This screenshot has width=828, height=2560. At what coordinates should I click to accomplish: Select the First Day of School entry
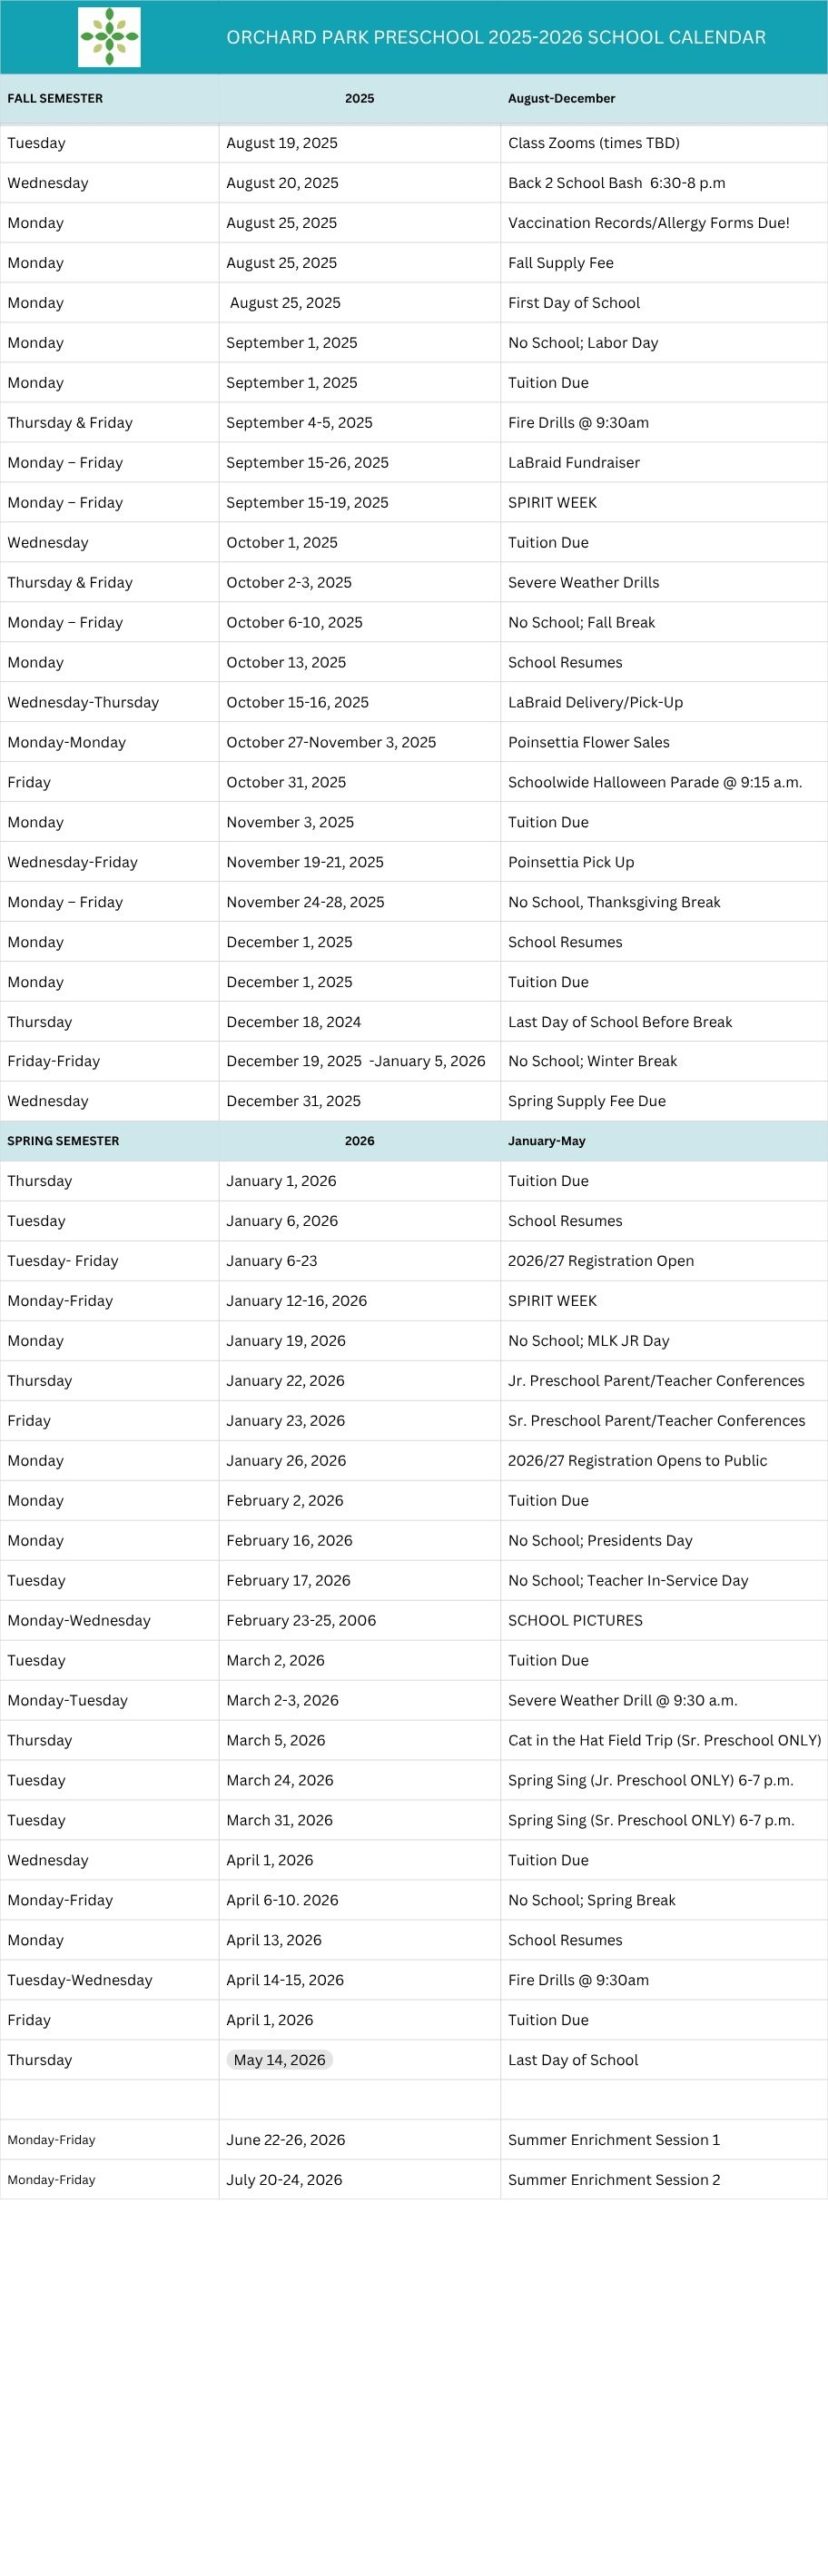click(x=573, y=303)
